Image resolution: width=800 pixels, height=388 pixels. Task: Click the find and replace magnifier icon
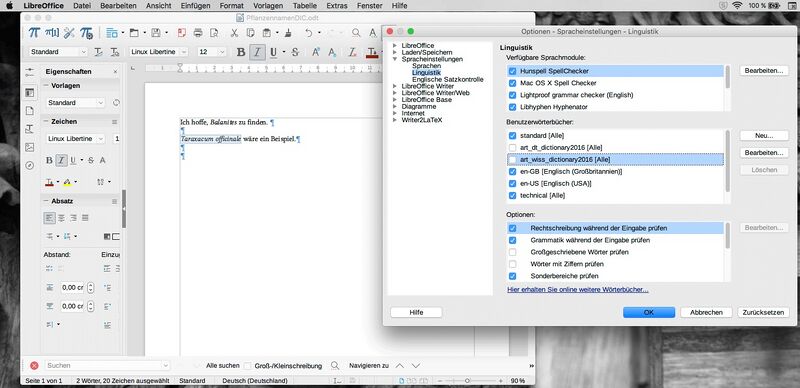click(356, 33)
